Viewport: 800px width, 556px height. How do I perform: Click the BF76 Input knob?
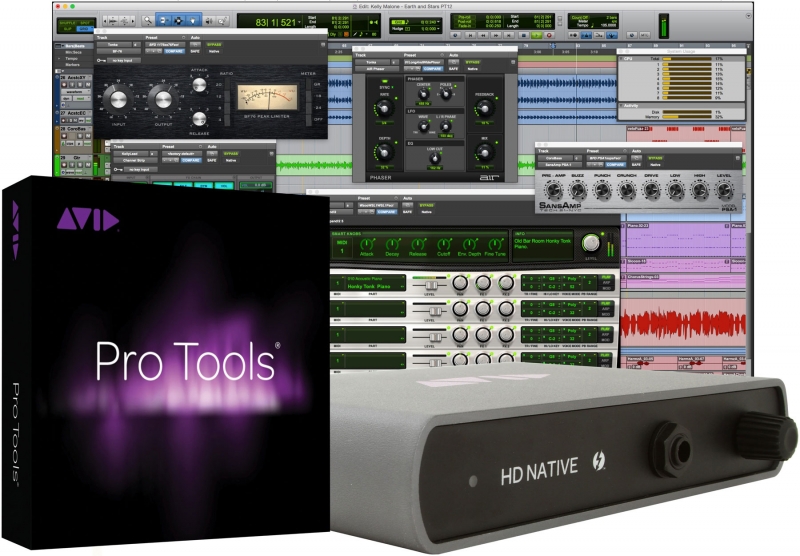(x=118, y=99)
